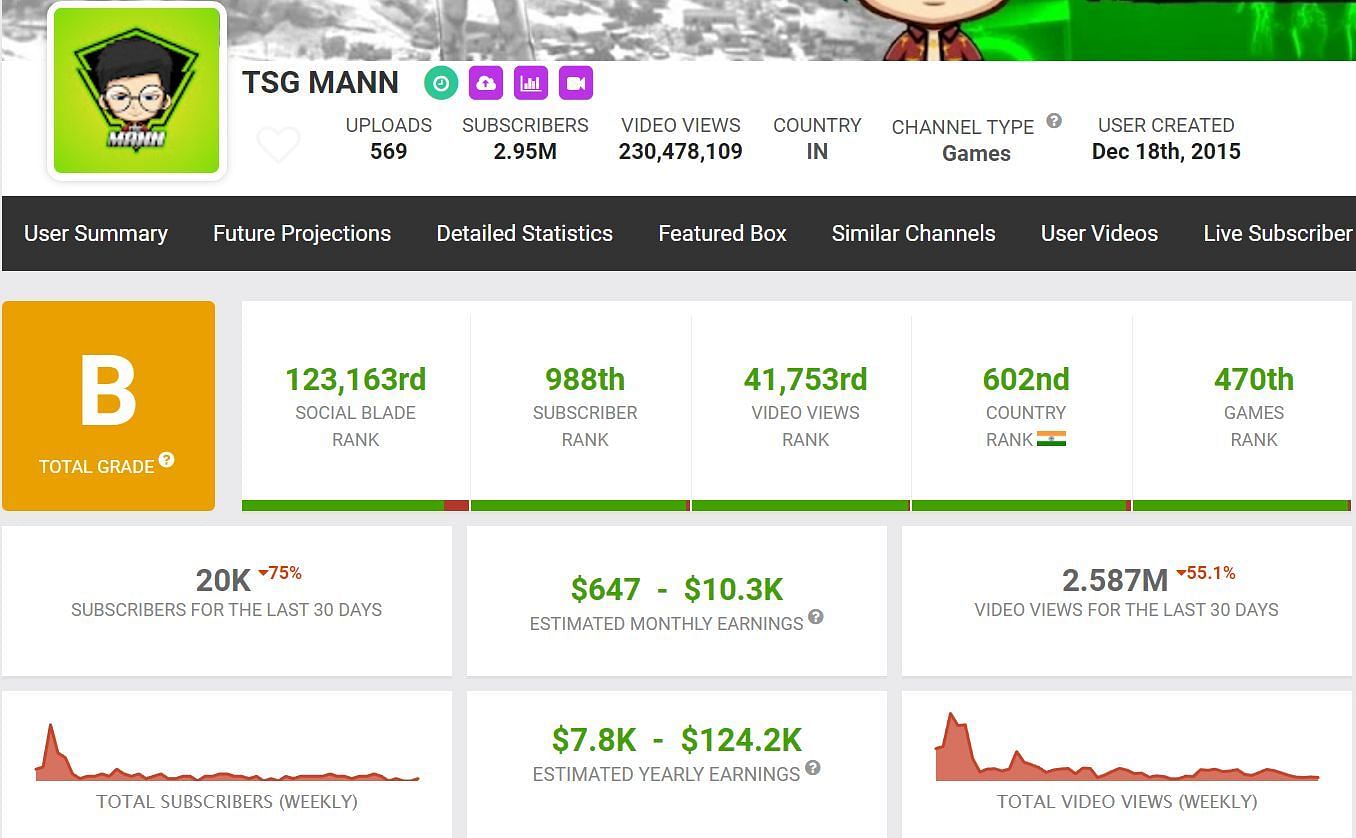Click the 569 uploads count
This screenshot has width=1356, height=838.
point(389,151)
